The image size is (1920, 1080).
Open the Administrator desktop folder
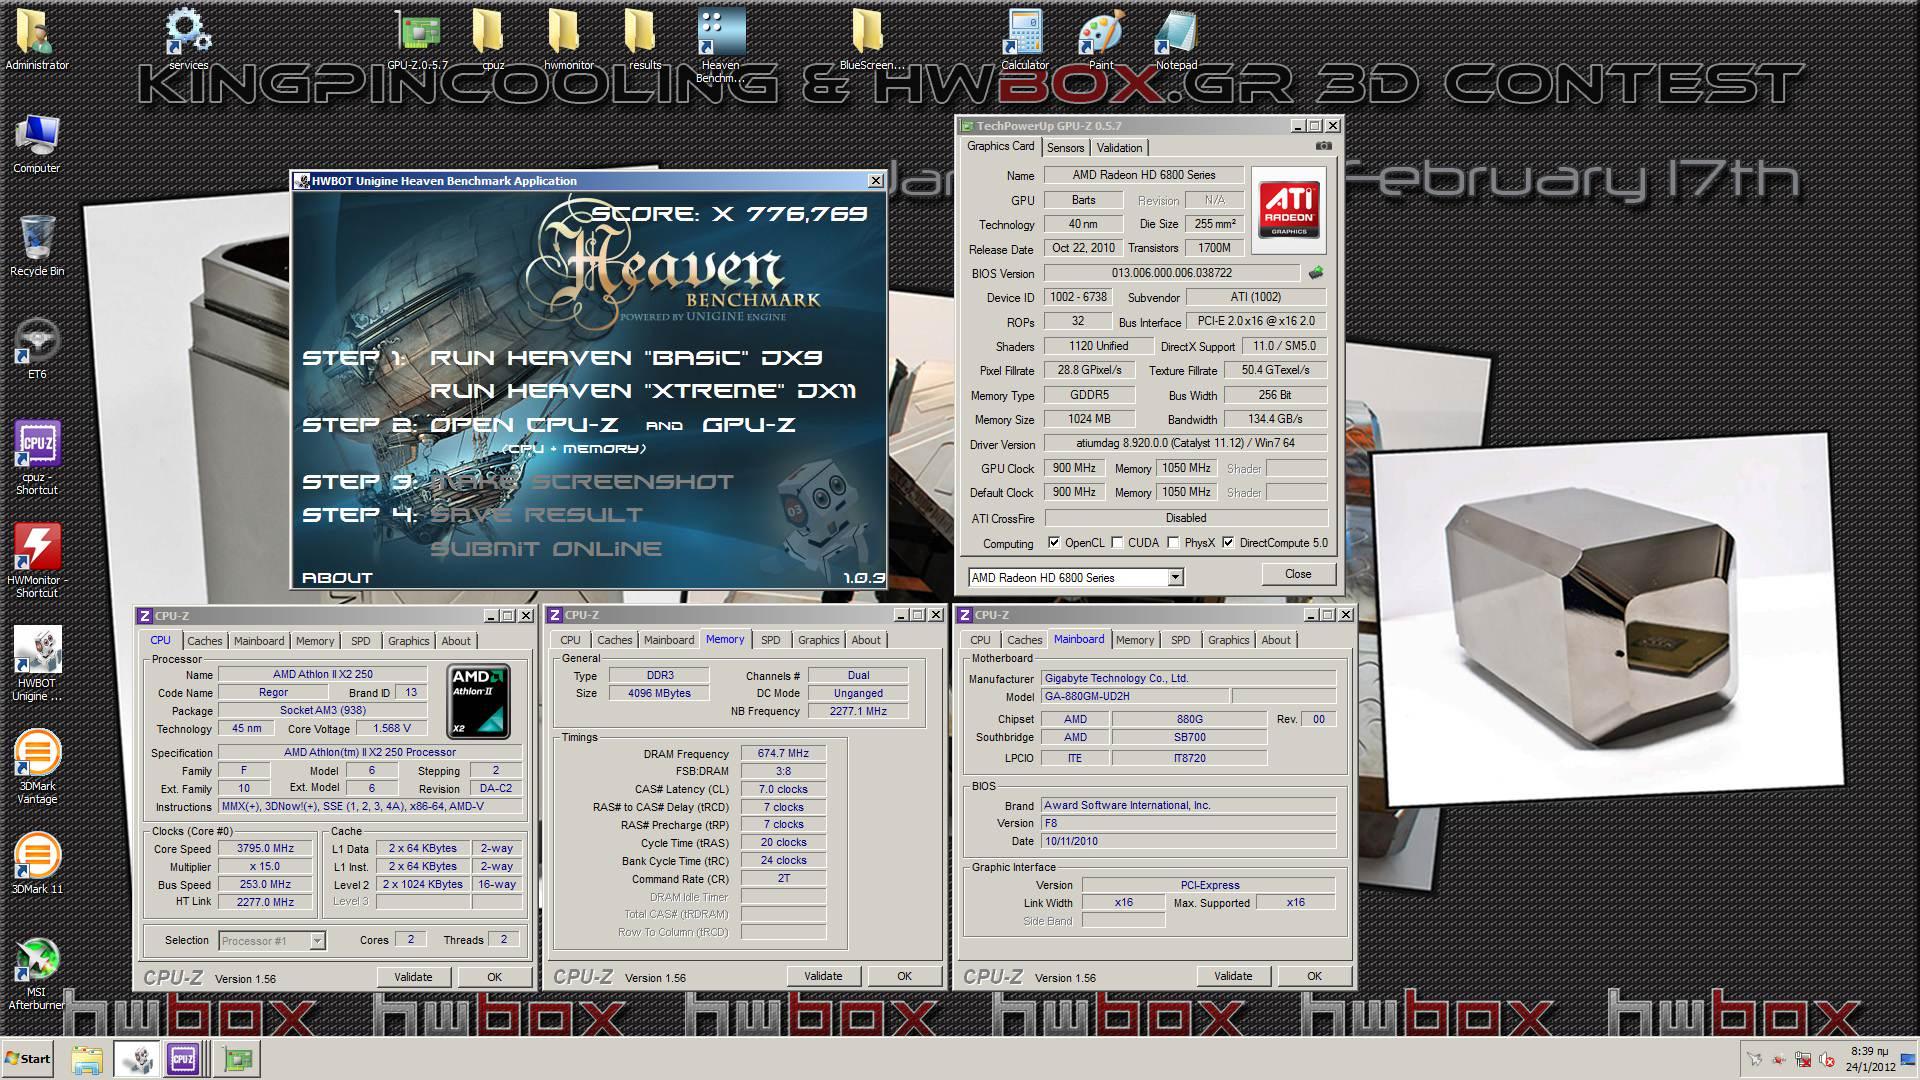[37, 38]
